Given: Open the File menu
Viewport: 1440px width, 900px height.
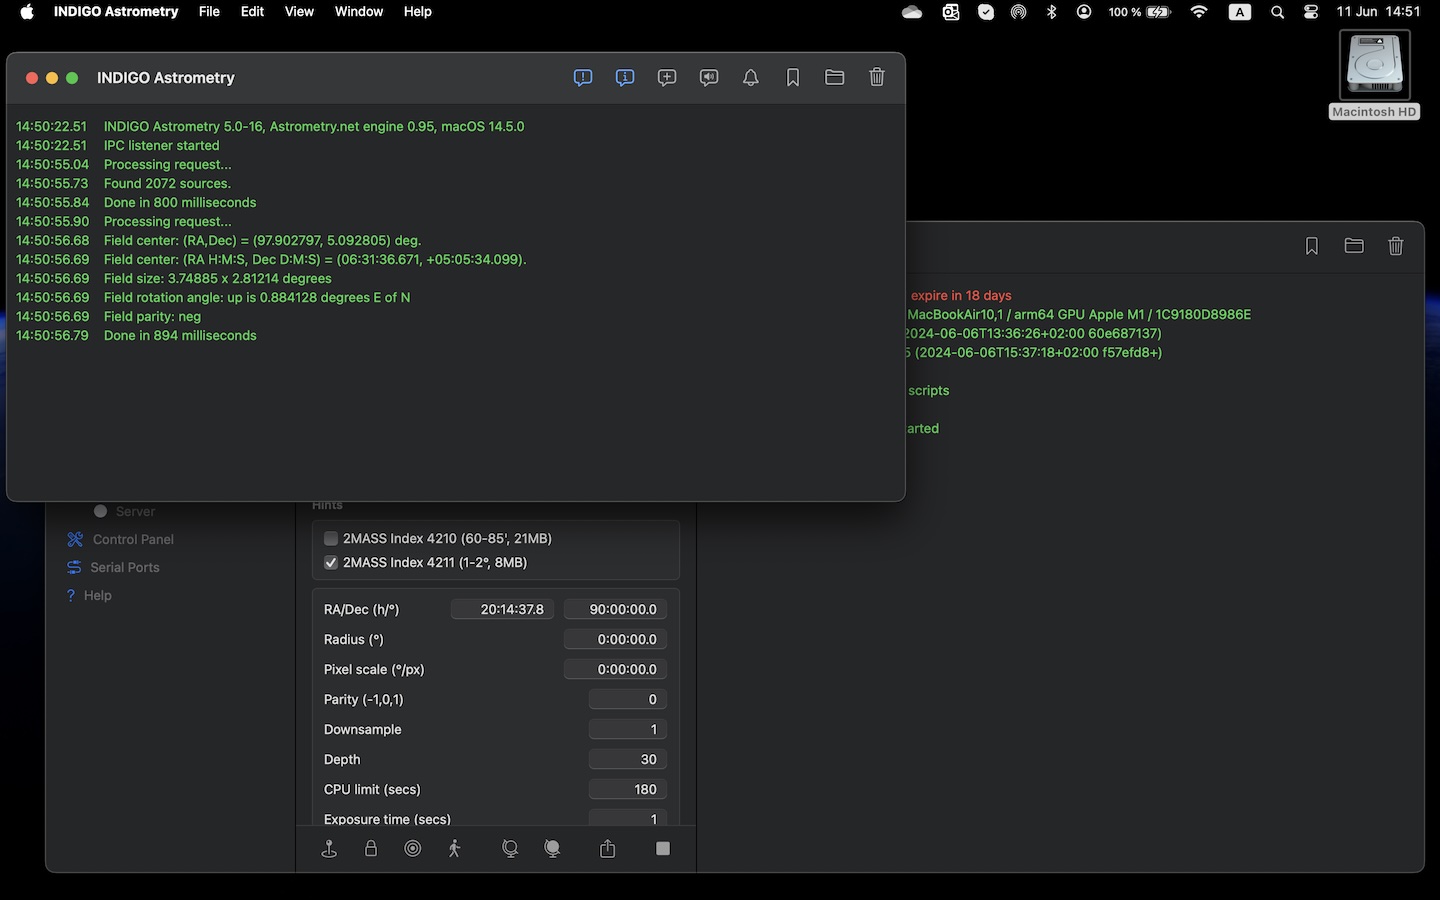Looking at the screenshot, I should tap(209, 12).
